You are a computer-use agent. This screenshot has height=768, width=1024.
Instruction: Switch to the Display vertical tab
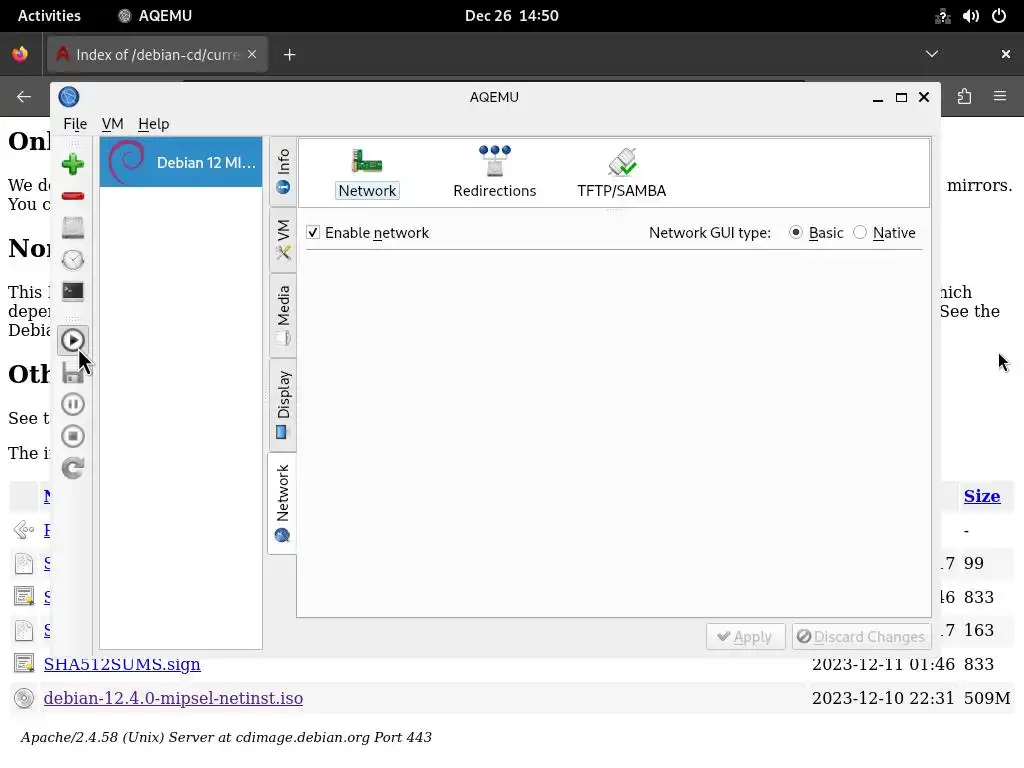pyautogui.click(x=283, y=404)
